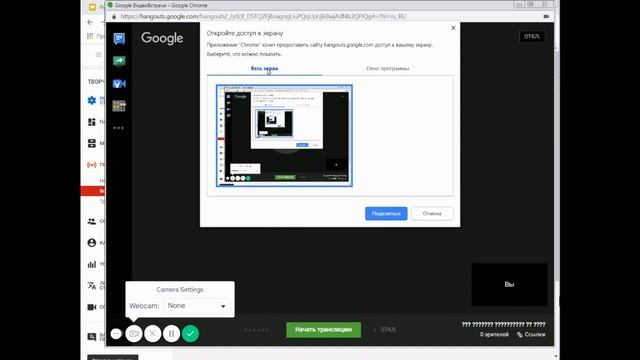This screenshot has height=360, width=640.
Task: Click the channel account icon in background sidebar
Action: pyautogui.click(x=92, y=243)
